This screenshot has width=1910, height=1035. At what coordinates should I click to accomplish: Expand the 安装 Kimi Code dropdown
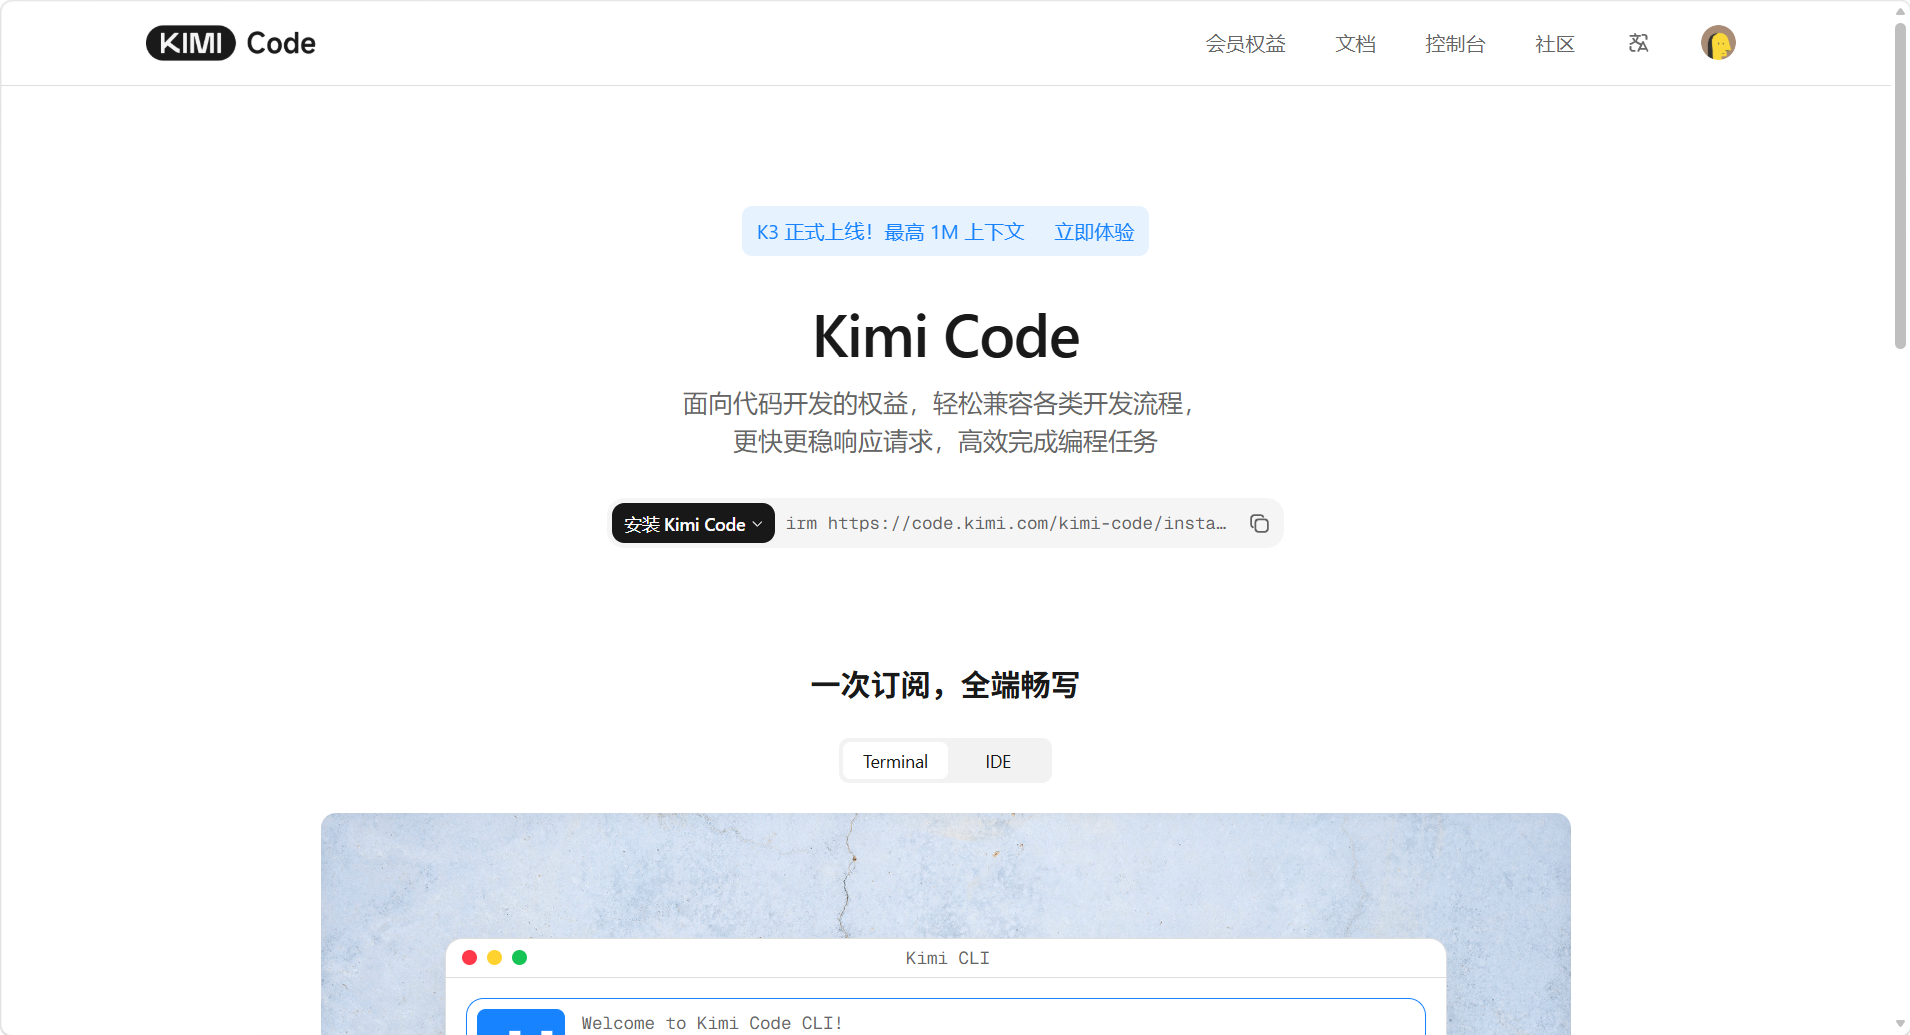pos(693,524)
